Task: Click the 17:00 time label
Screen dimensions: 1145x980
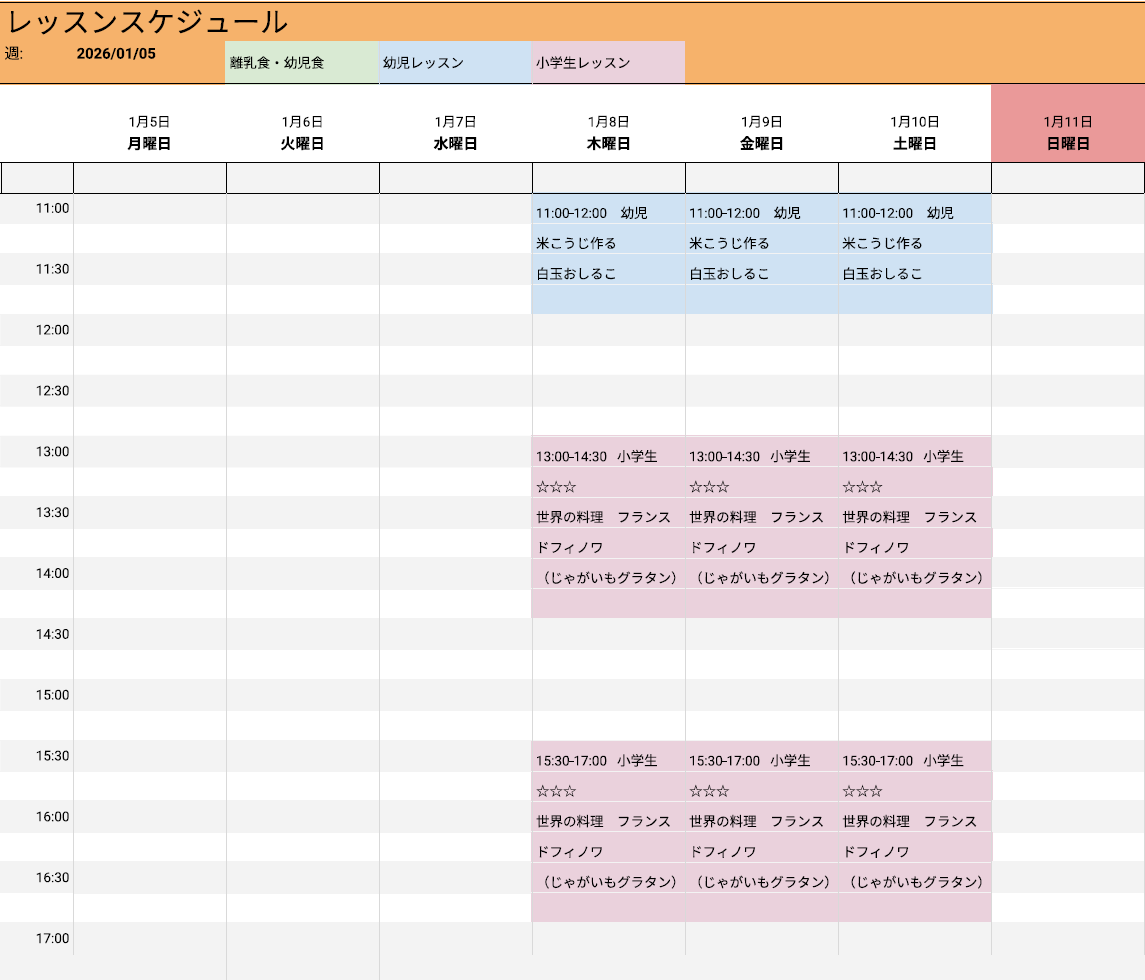Action: 52,939
